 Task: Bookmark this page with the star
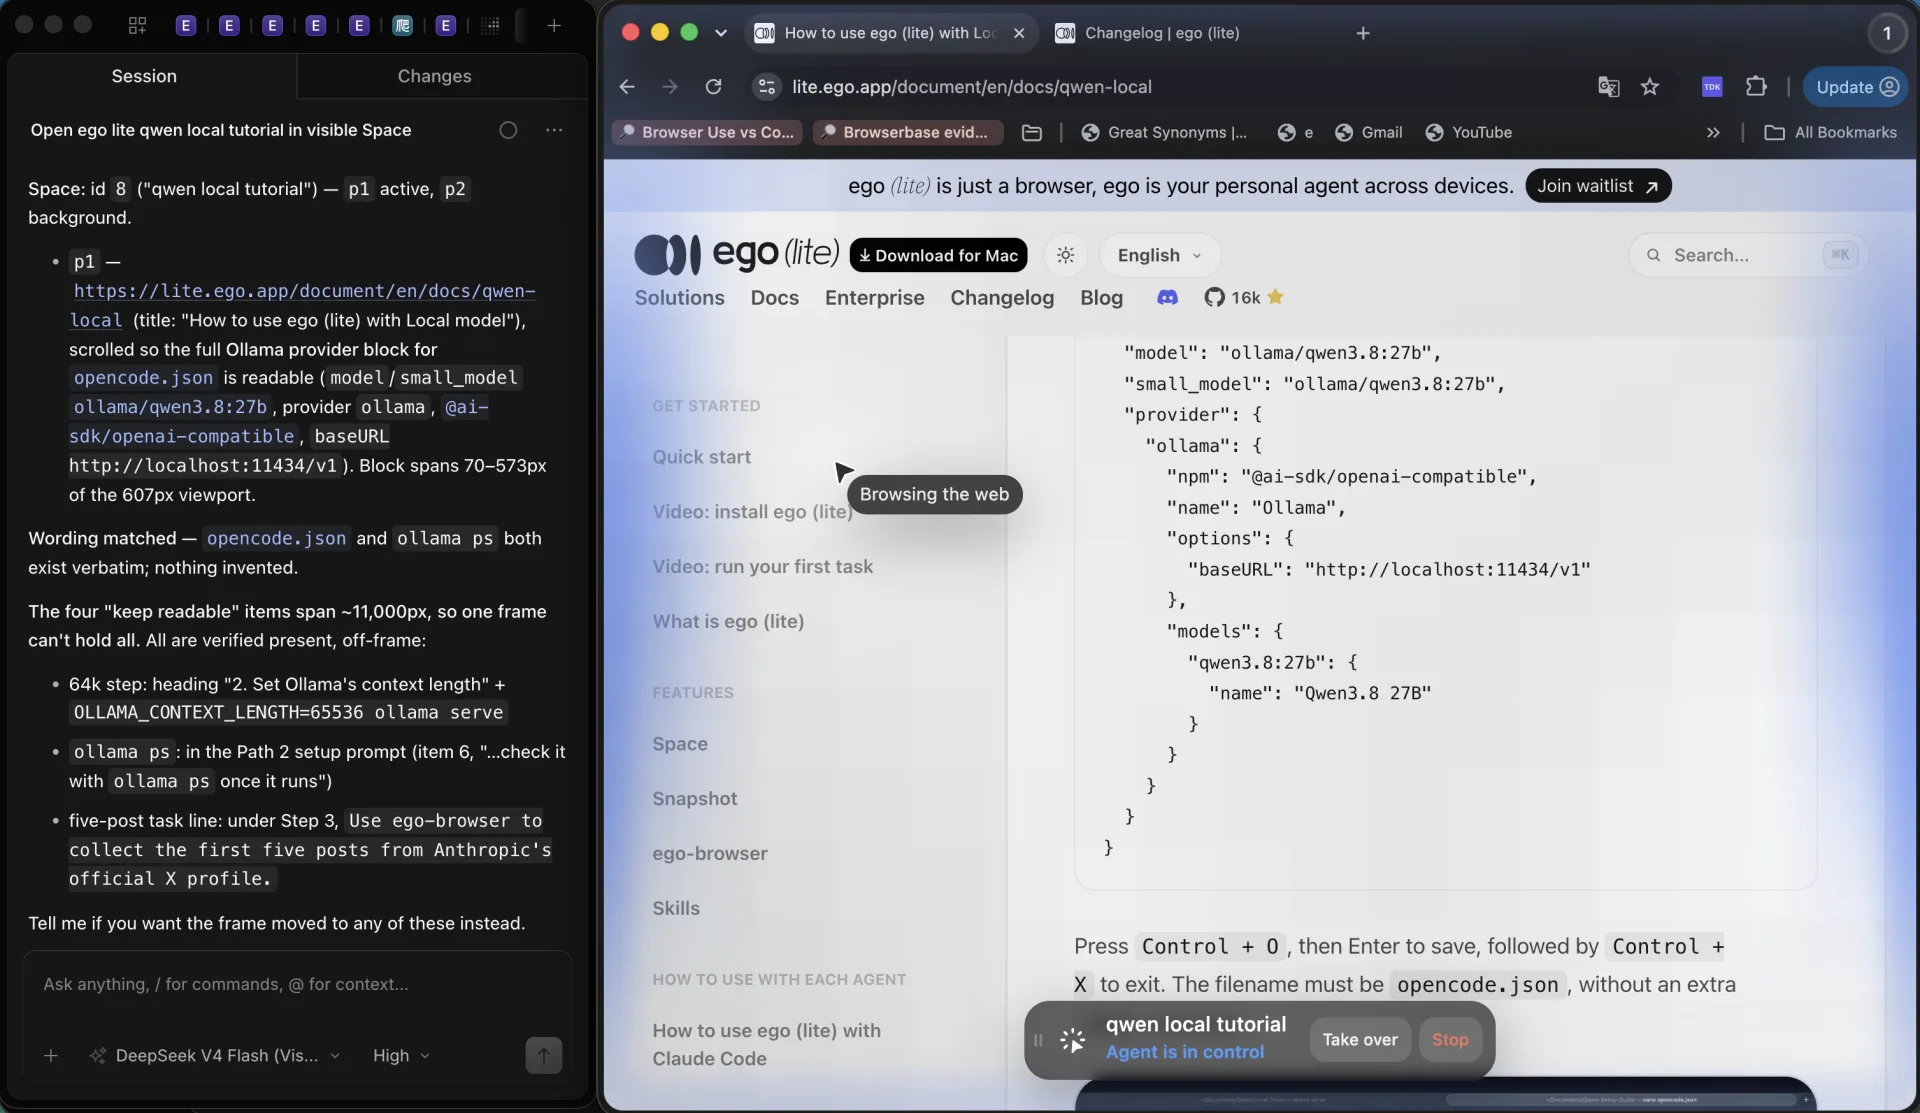1650,87
